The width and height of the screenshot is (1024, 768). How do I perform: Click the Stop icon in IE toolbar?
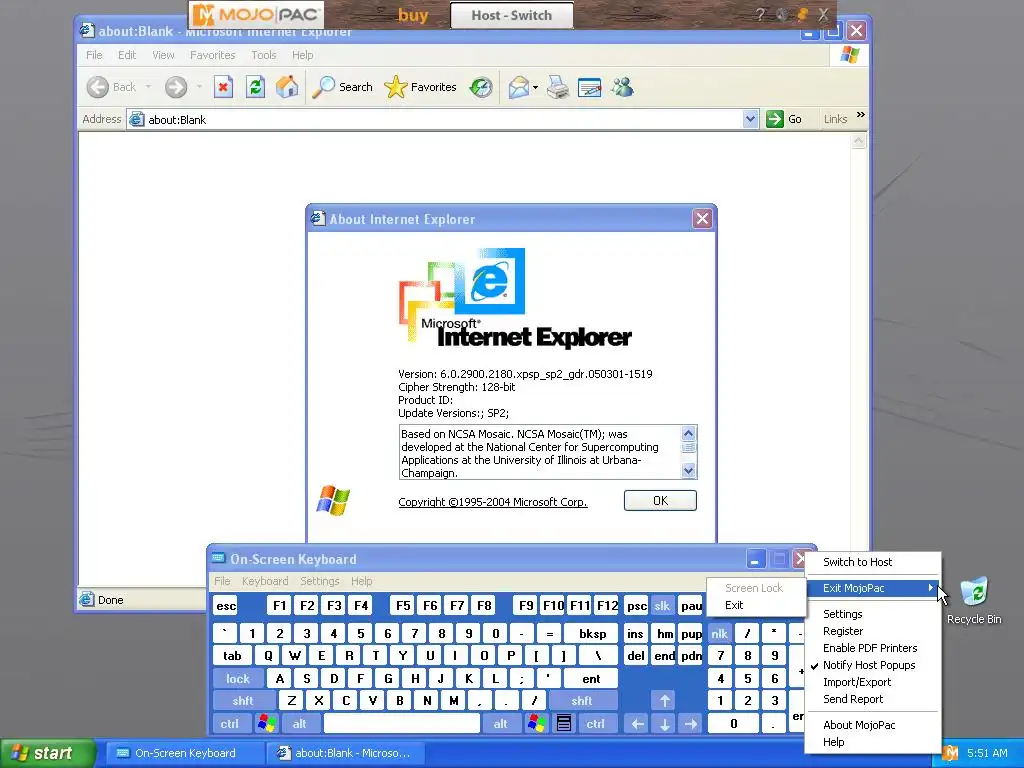coord(223,87)
